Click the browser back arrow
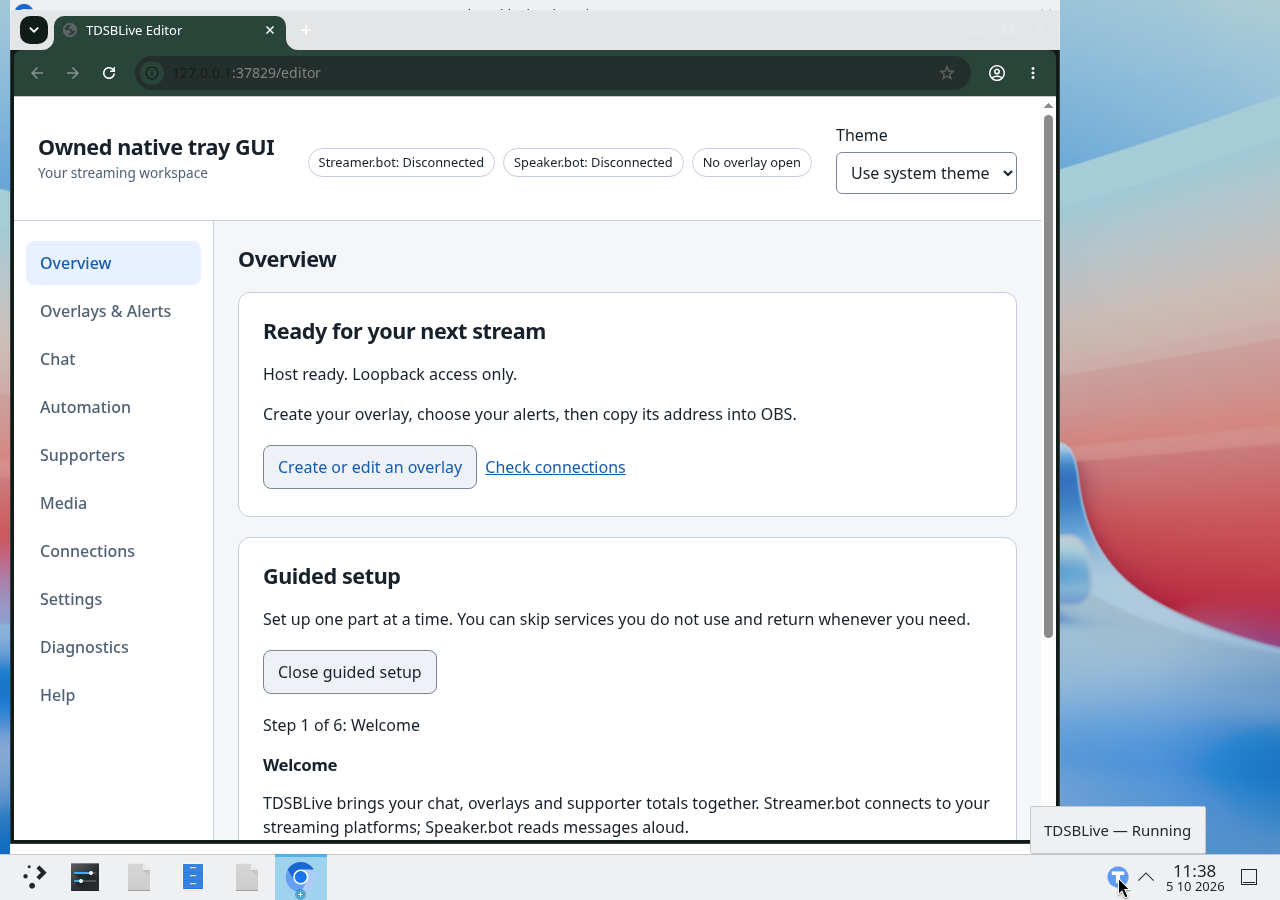The width and height of the screenshot is (1280, 900). pos(37,73)
